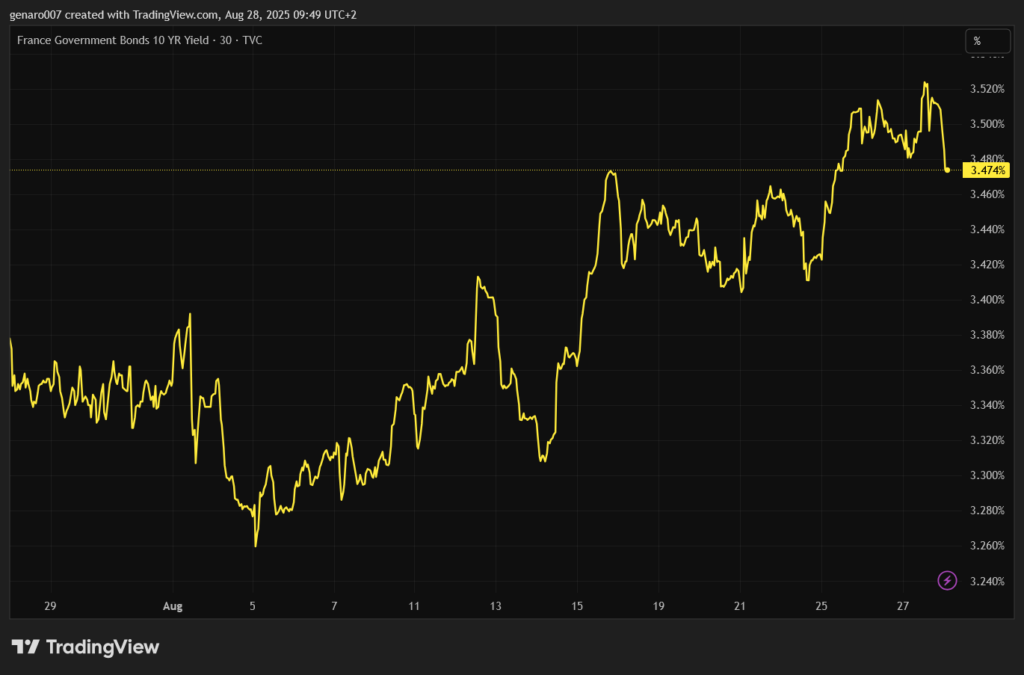Click the purple lightning bolt icon

pyautogui.click(x=949, y=580)
